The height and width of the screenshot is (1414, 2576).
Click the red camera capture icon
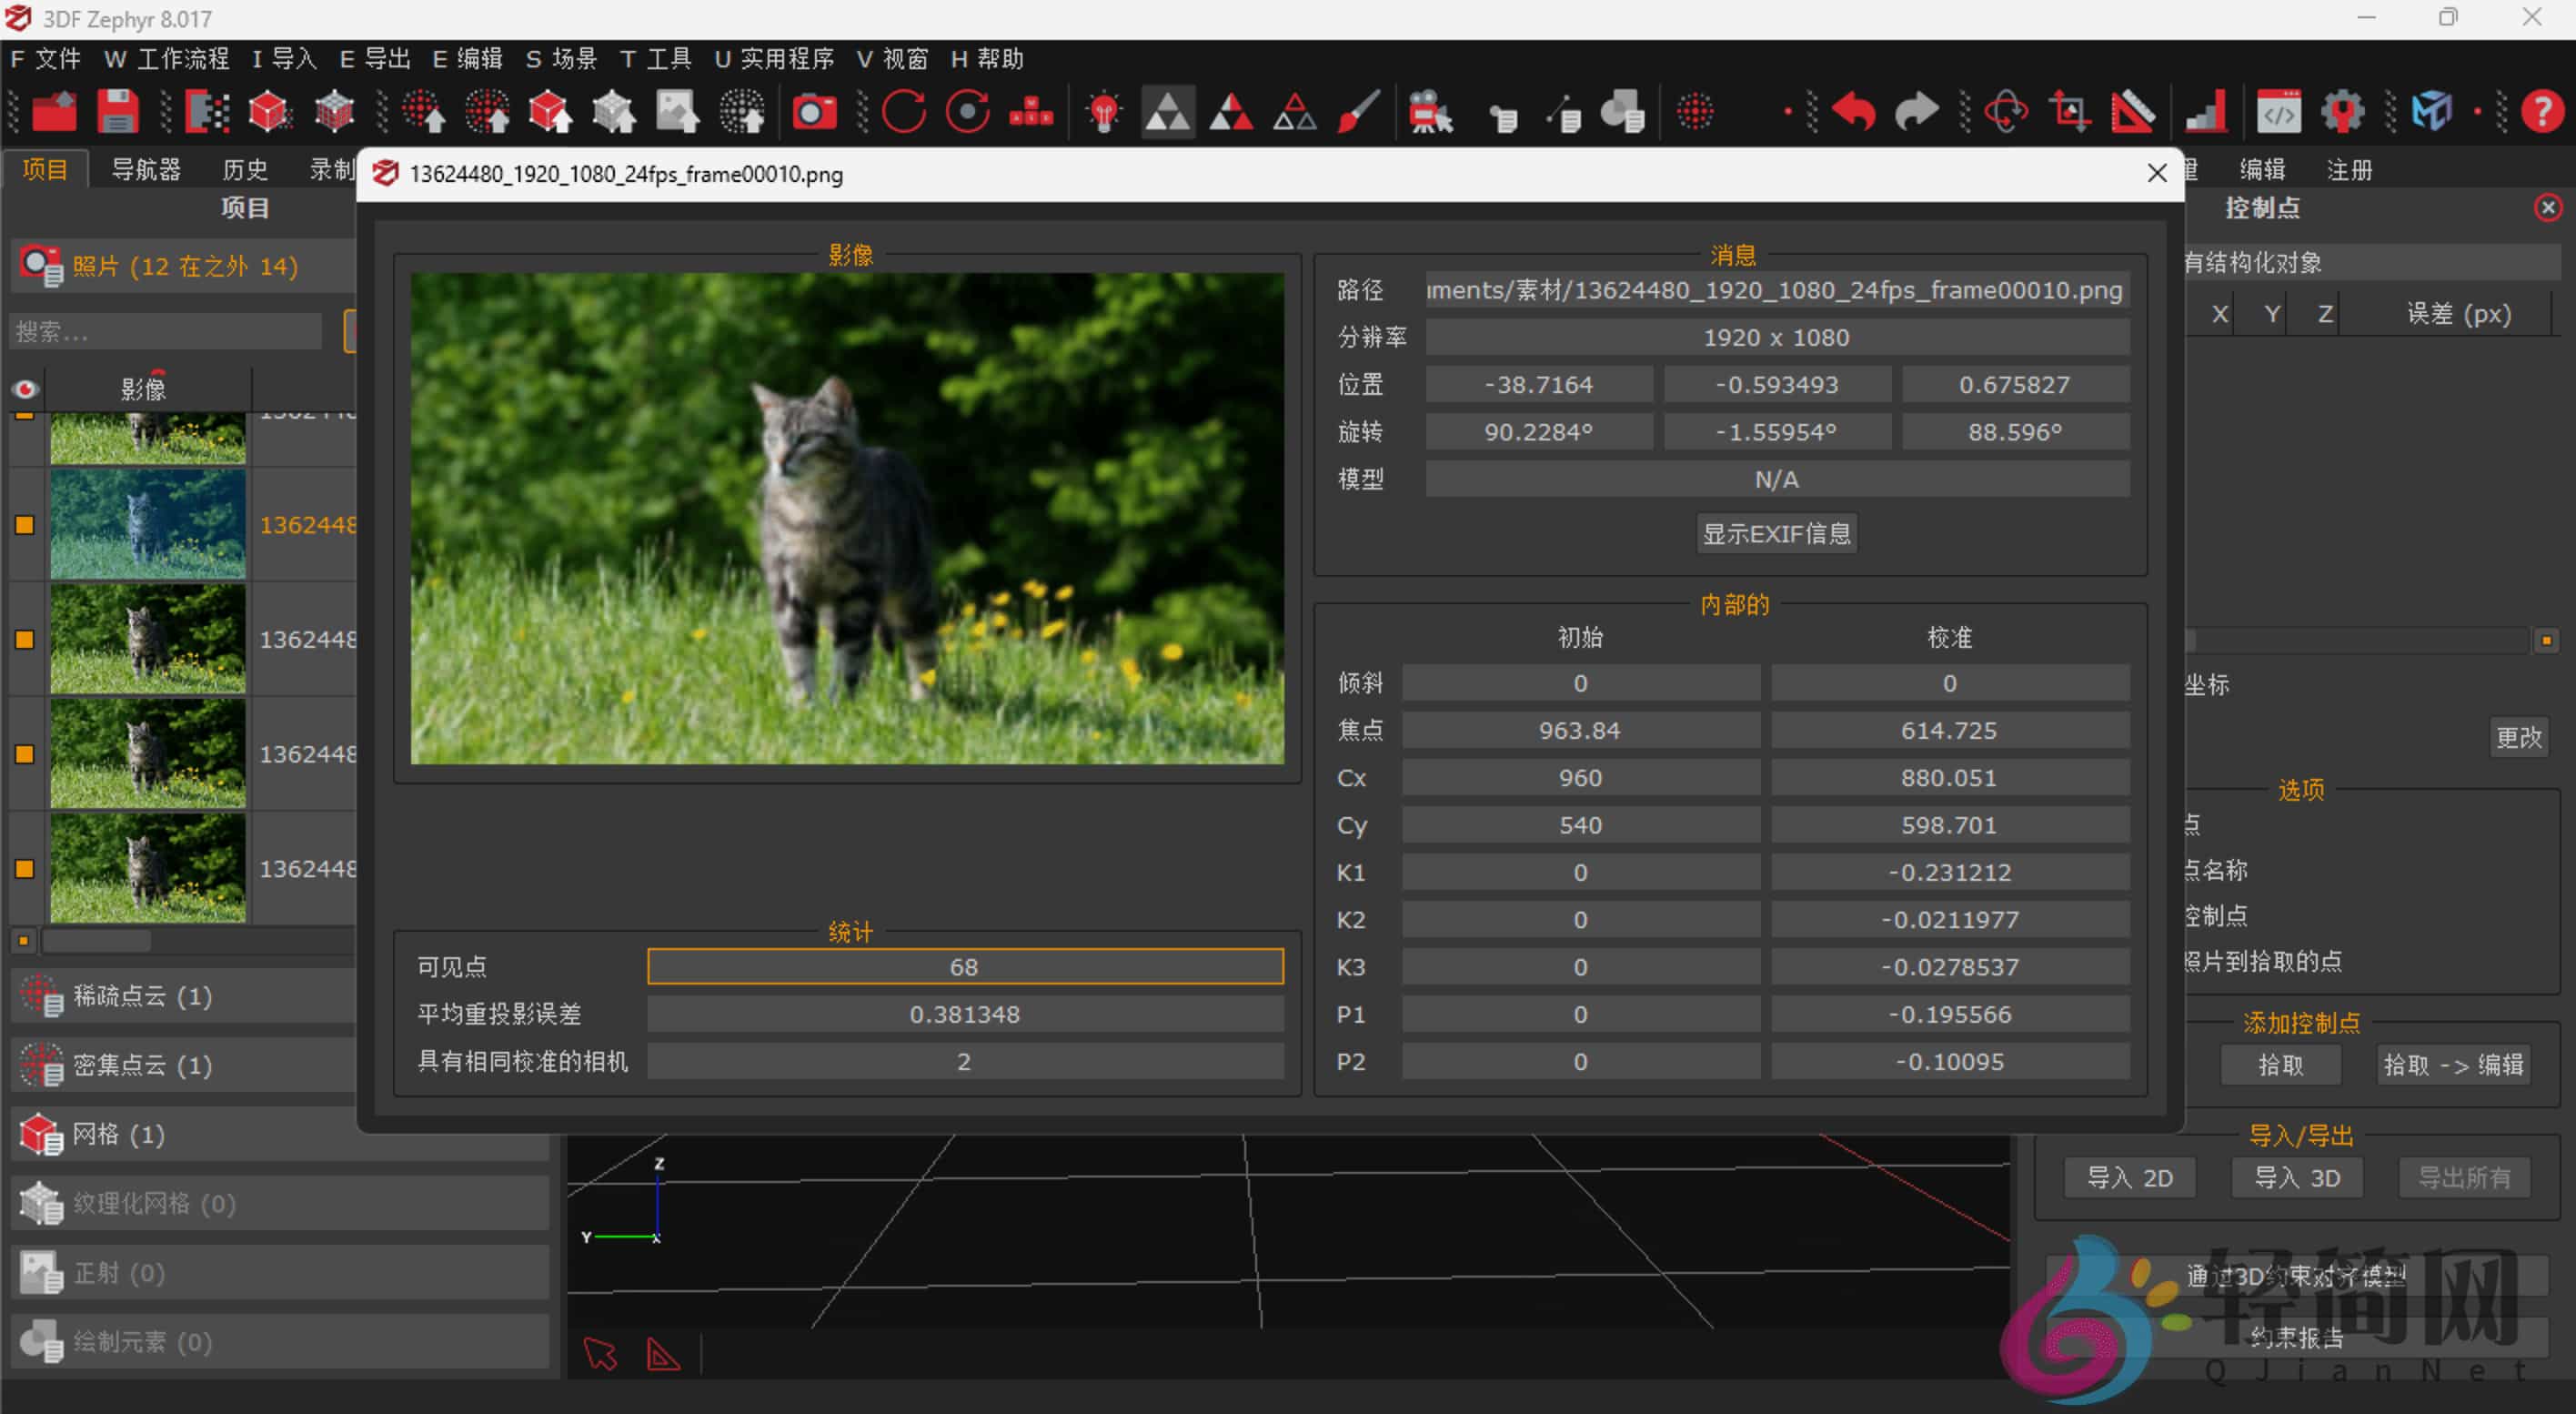tap(814, 111)
